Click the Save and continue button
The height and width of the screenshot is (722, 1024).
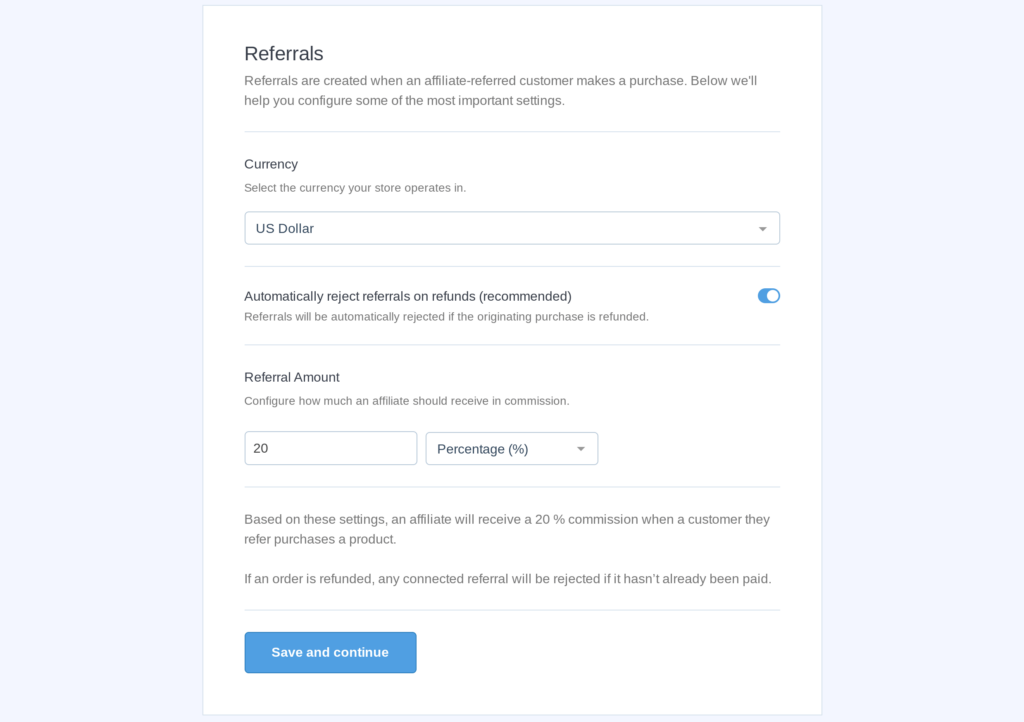point(330,652)
